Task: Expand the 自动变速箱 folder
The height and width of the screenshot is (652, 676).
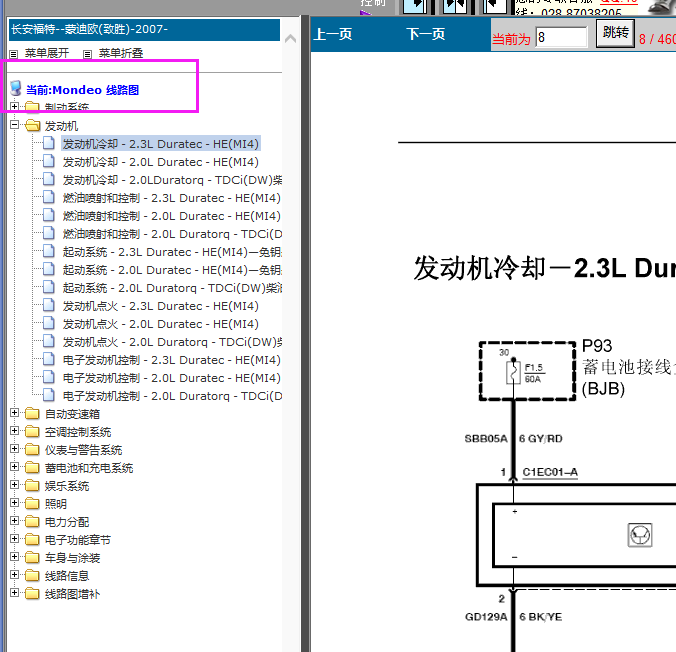Action: point(14,413)
